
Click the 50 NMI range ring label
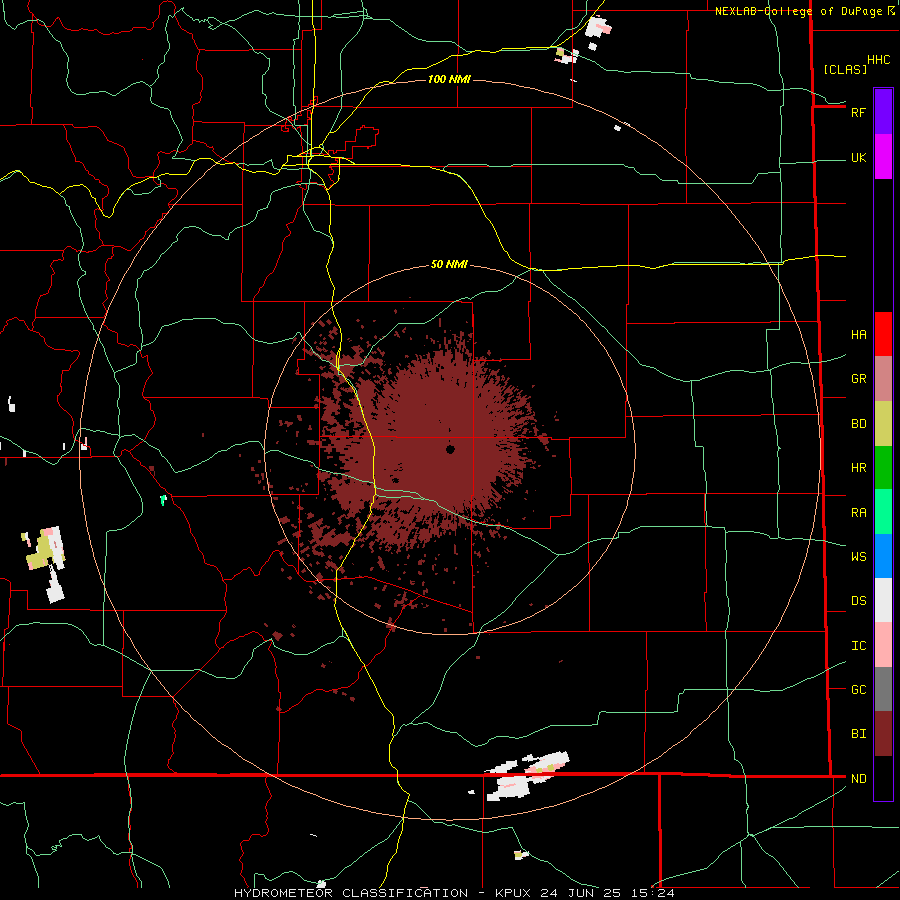coord(449,265)
